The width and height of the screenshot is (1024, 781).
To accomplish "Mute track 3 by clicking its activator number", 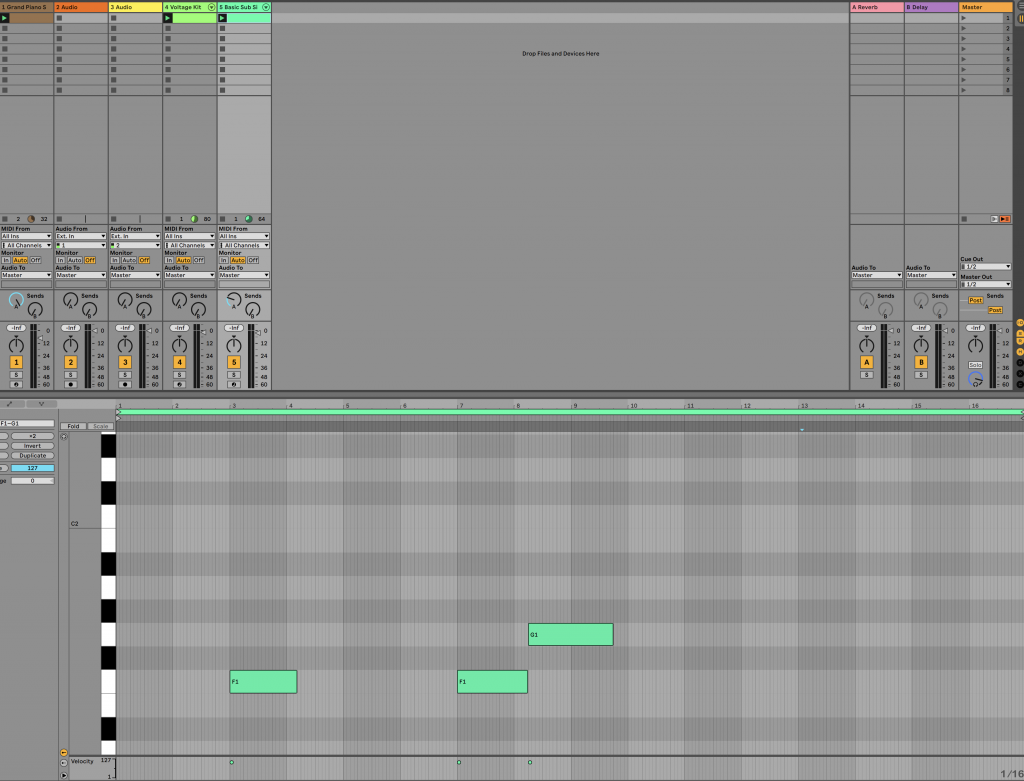I will (125, 361).
